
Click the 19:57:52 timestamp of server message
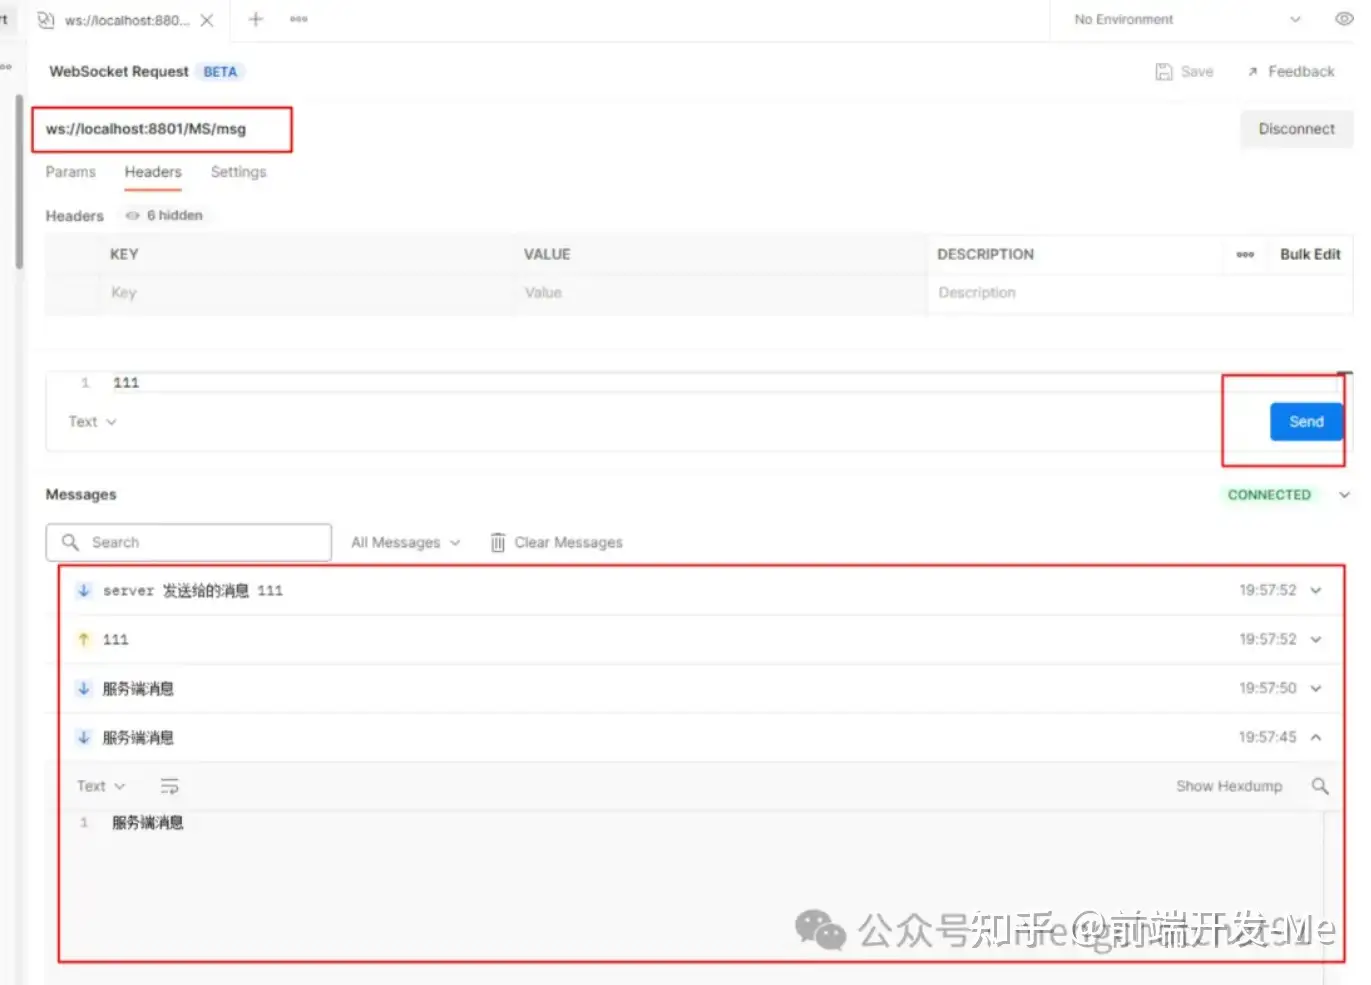pyautogui.click(x=1267, y=591)
